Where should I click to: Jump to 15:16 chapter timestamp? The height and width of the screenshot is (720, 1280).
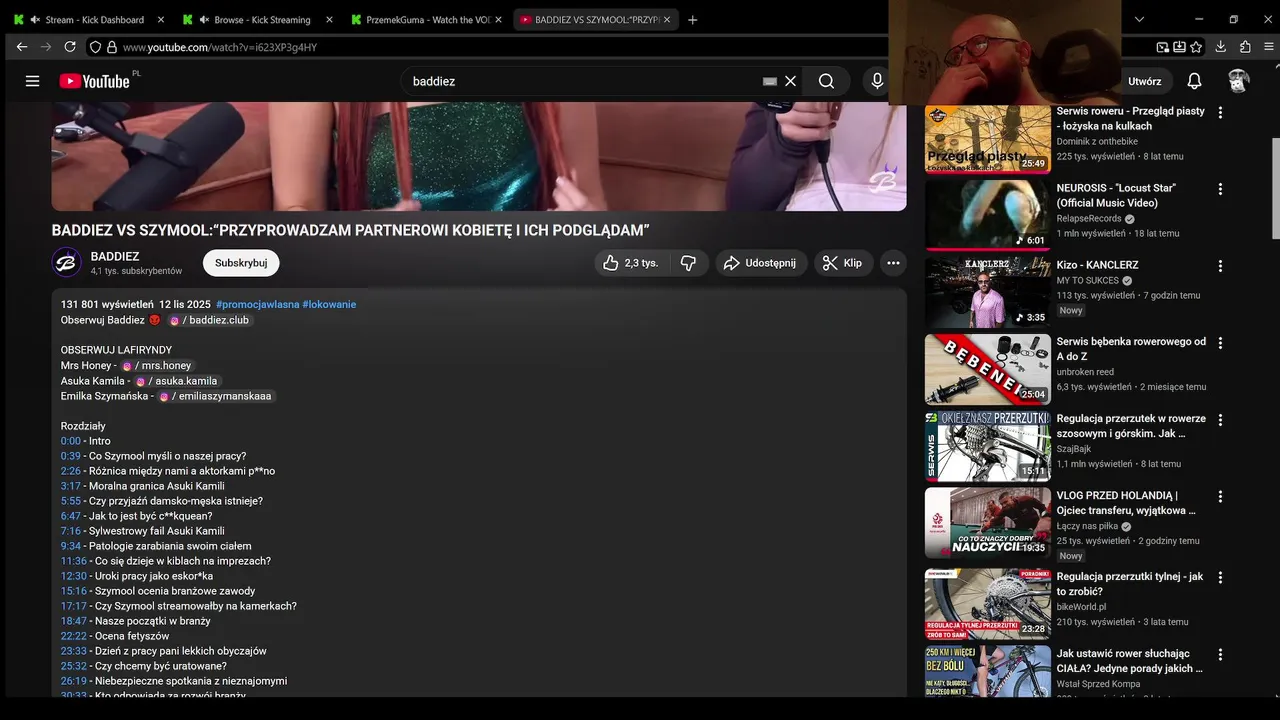[x=74, y=591]
